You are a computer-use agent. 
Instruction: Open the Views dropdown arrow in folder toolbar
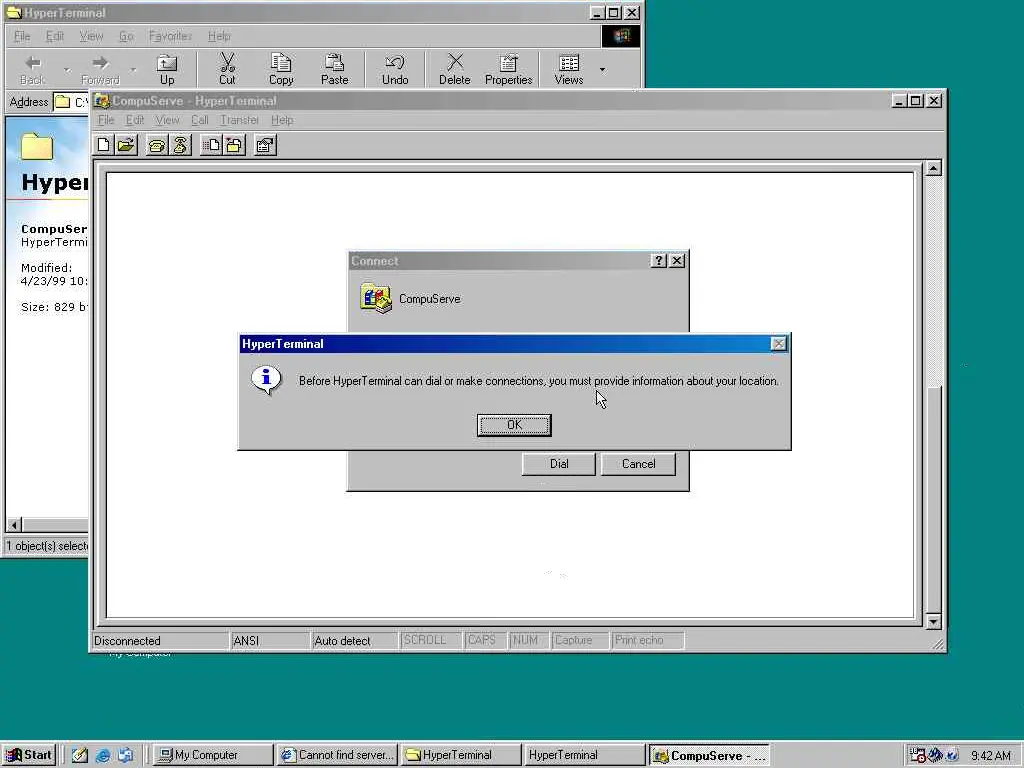(602, 69)
